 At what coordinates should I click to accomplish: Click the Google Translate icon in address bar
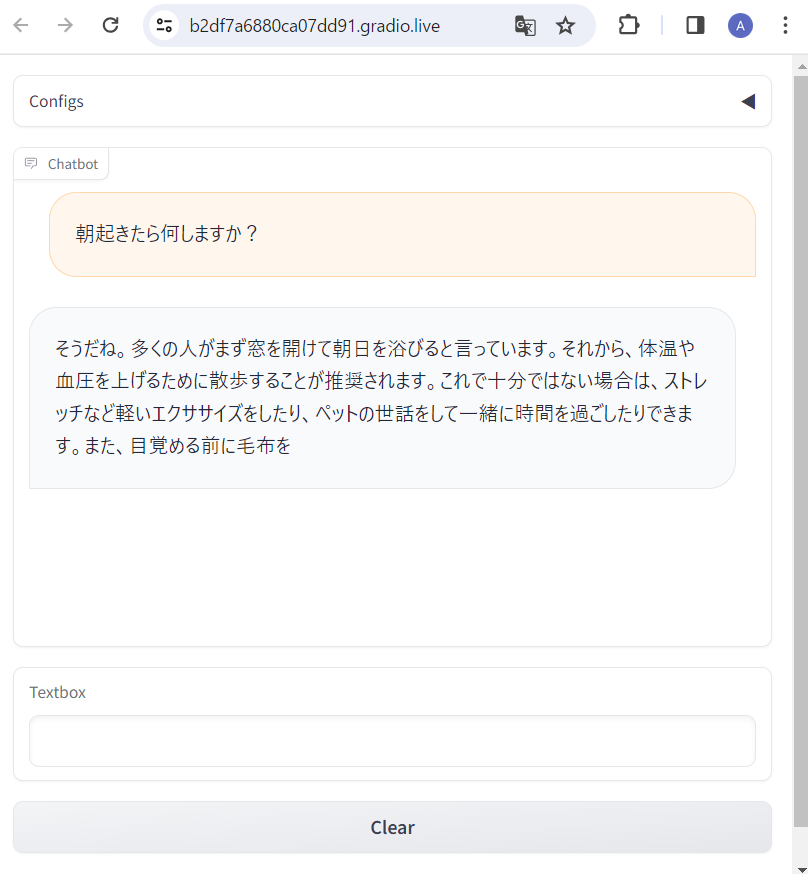pos(524,25)
